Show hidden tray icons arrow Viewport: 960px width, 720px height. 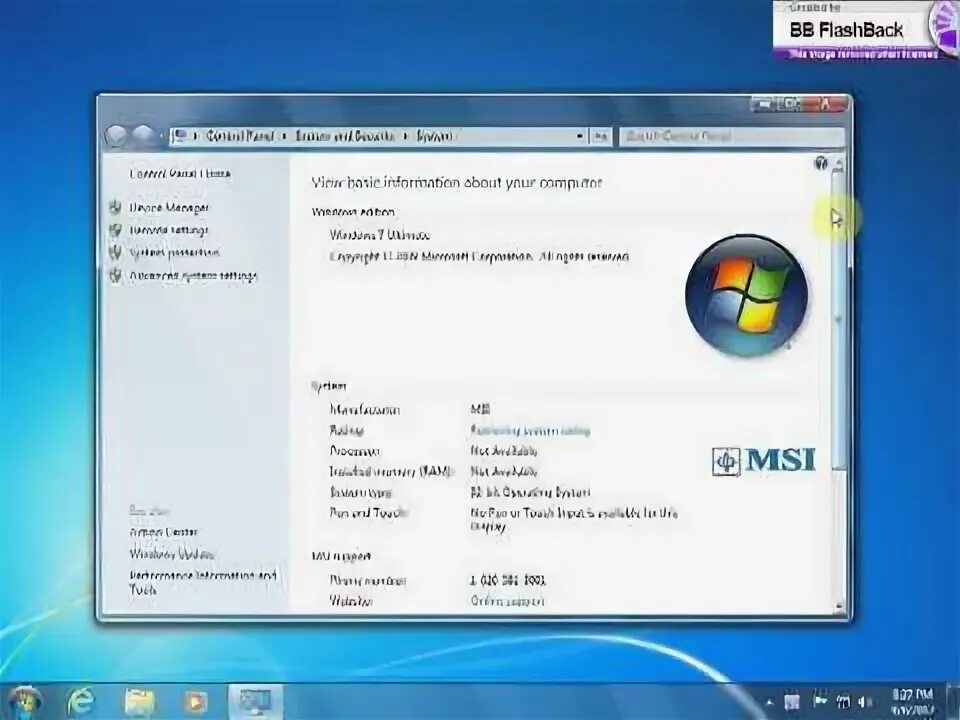pos(770,702)
